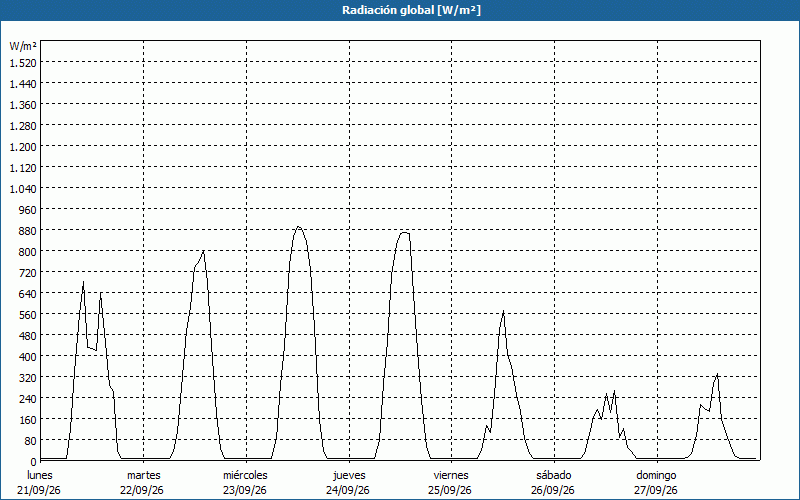Click the 25/09/26 date label

[x=450, y=490]
